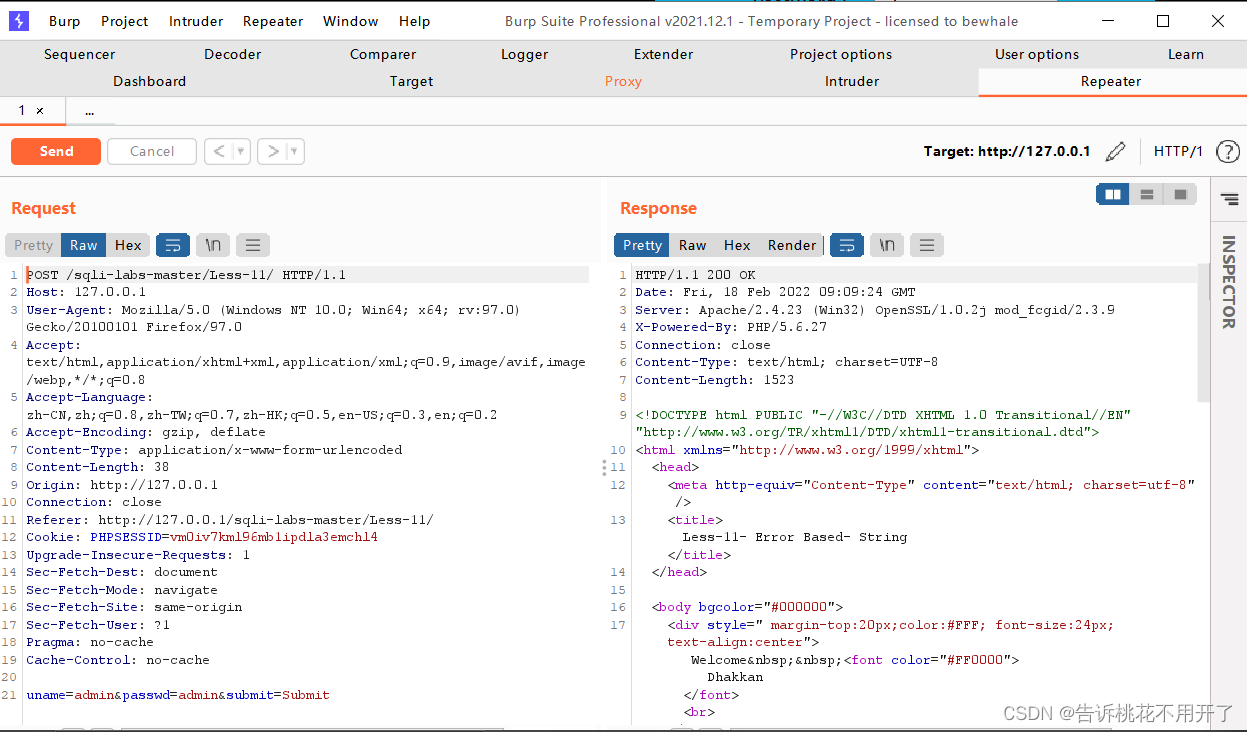The image size is (1247, 732).
Task: Go to the Dashboard tab
Action: [x=150, y=82]
